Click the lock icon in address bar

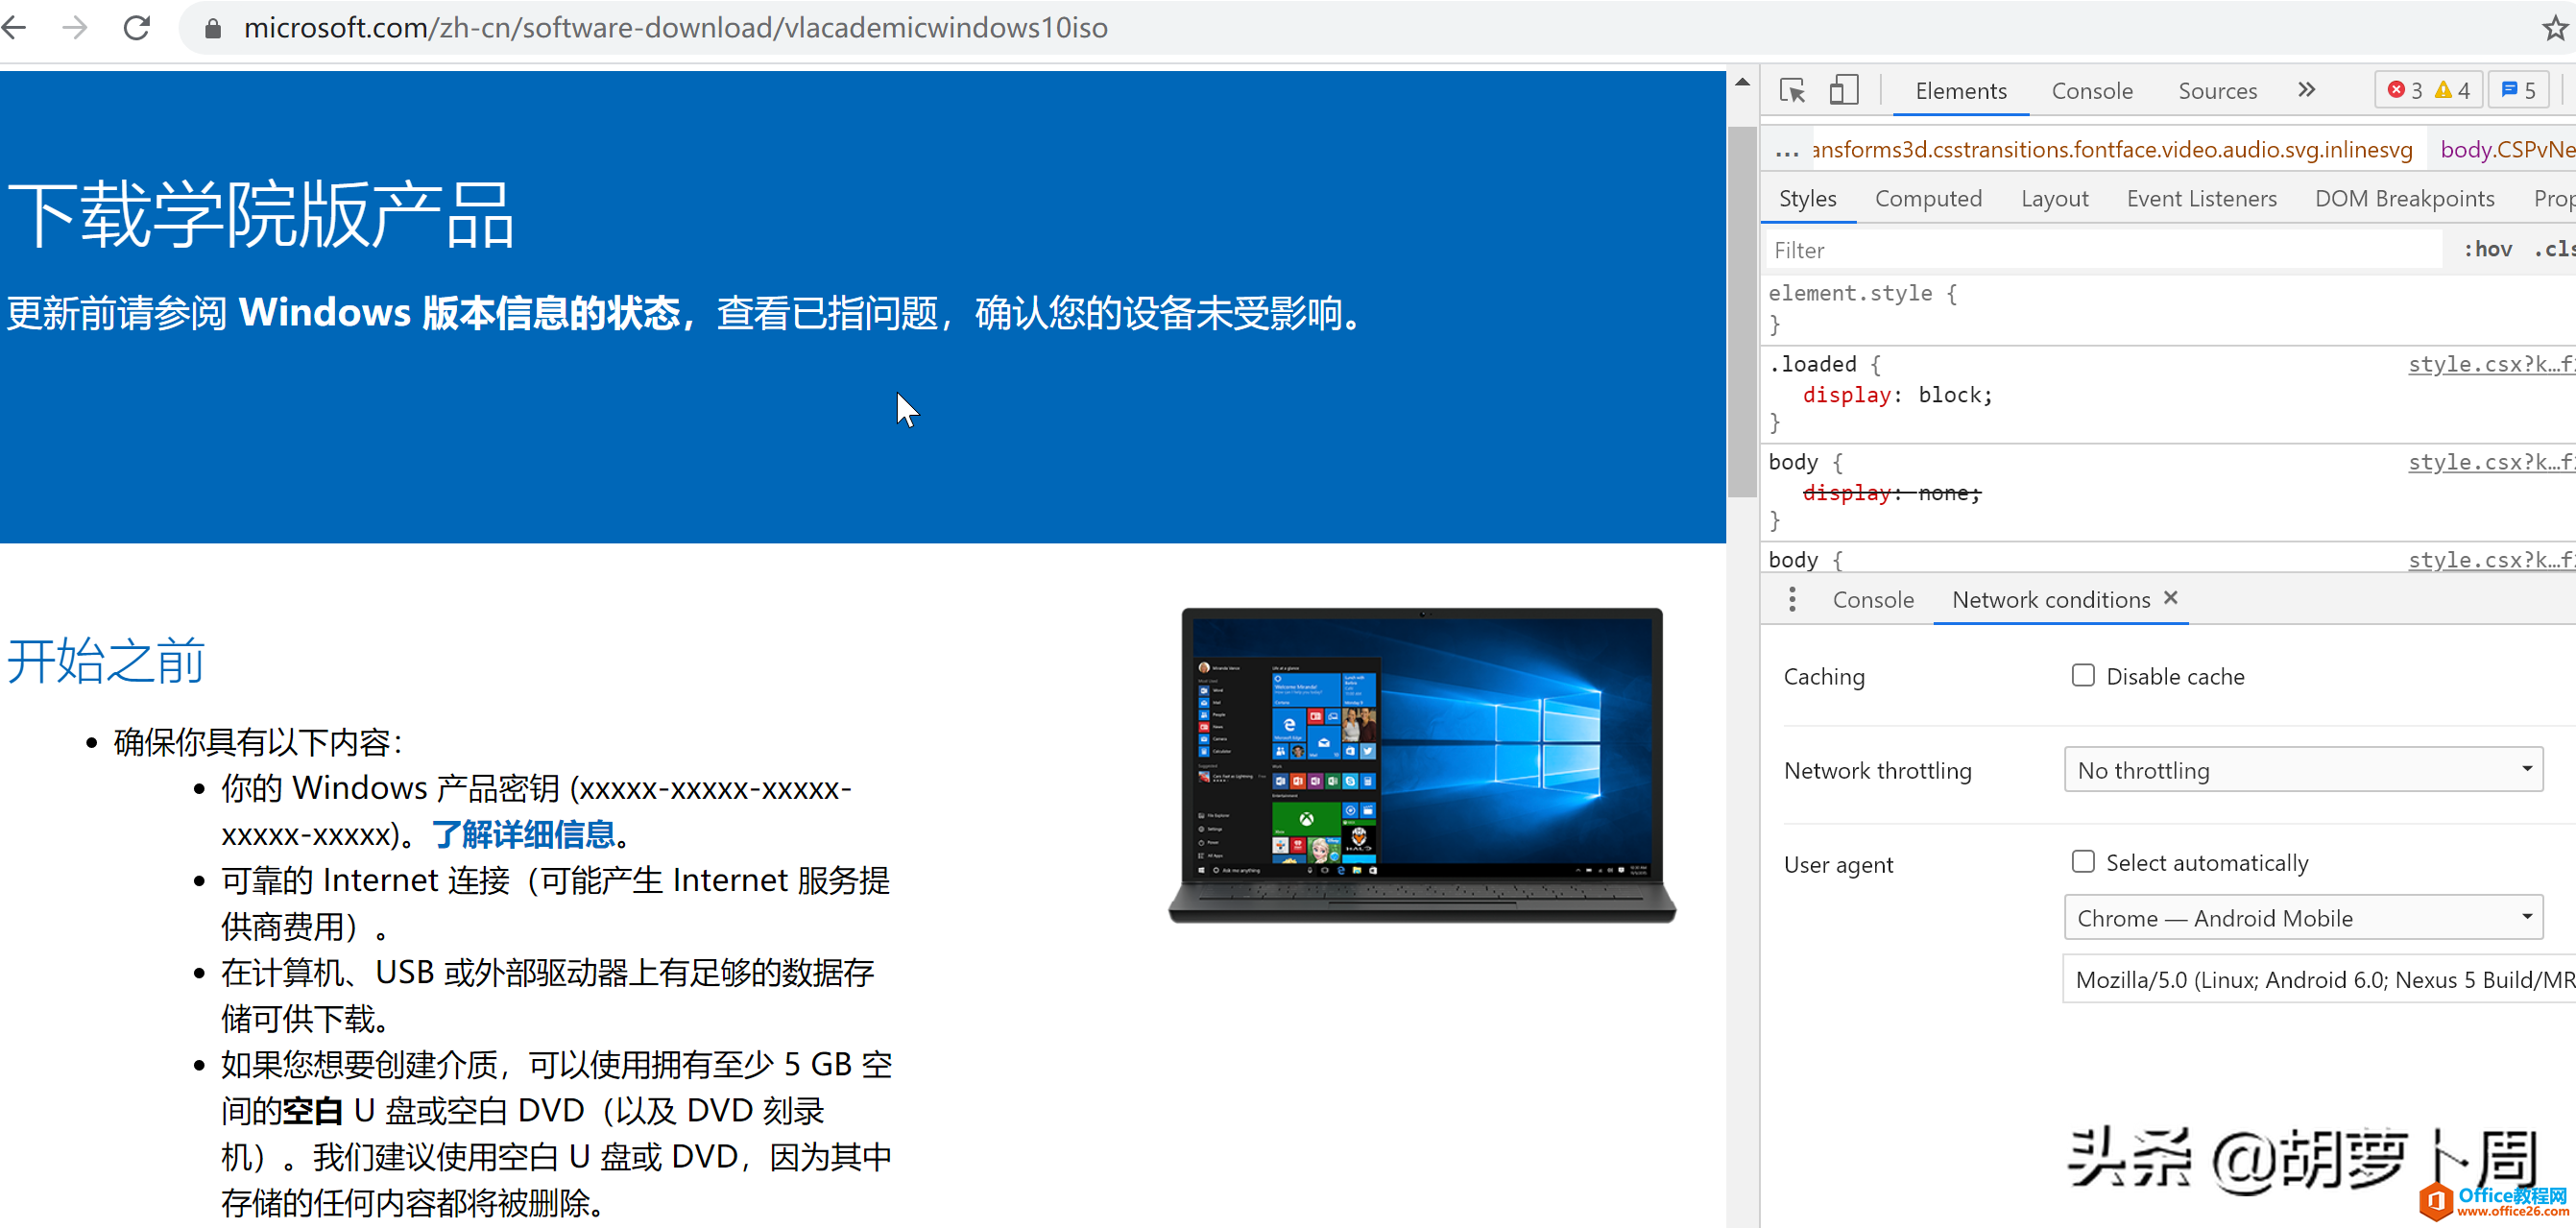tap(212, 28)
